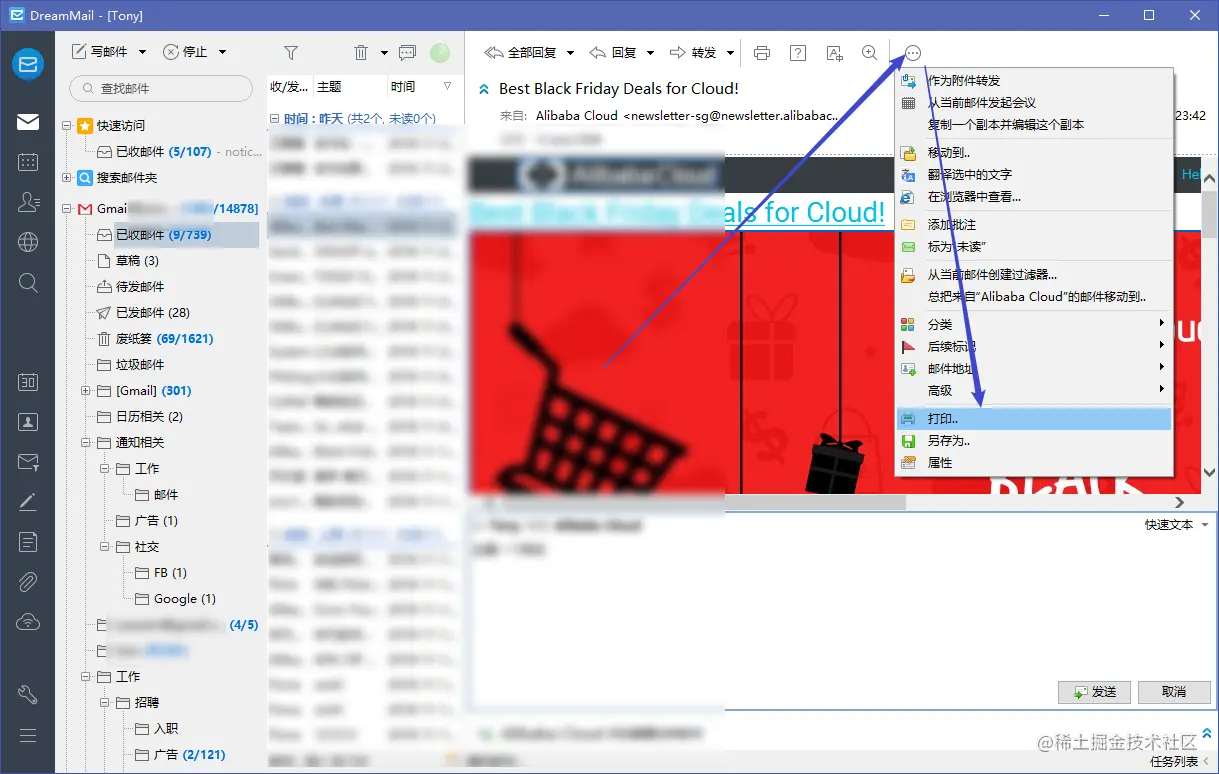
Task: Open the hamburger menu at sidebar bottom
Action: (28, 735)
